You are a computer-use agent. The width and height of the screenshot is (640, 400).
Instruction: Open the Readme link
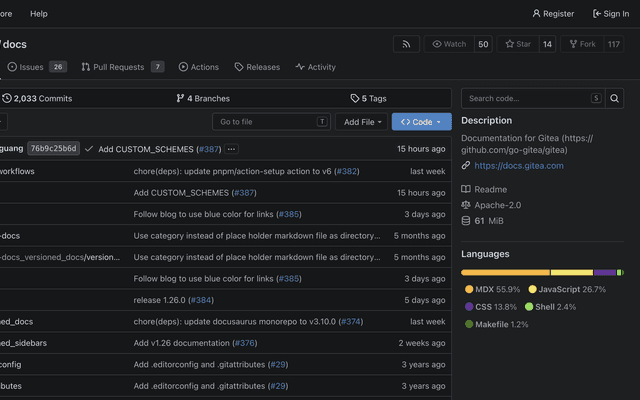click(x=484, y=189)
